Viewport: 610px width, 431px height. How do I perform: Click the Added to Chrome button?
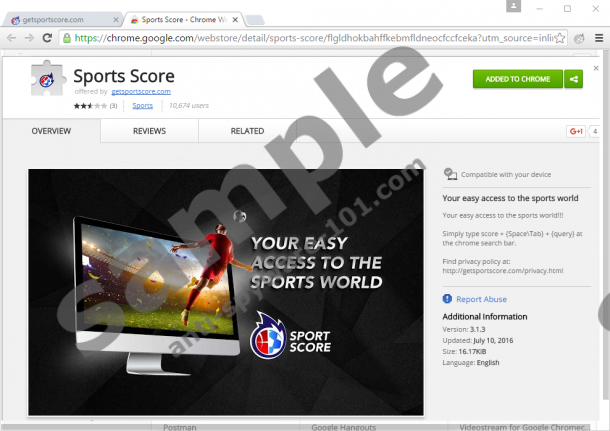pyautogui.click(x=517, y=79)
